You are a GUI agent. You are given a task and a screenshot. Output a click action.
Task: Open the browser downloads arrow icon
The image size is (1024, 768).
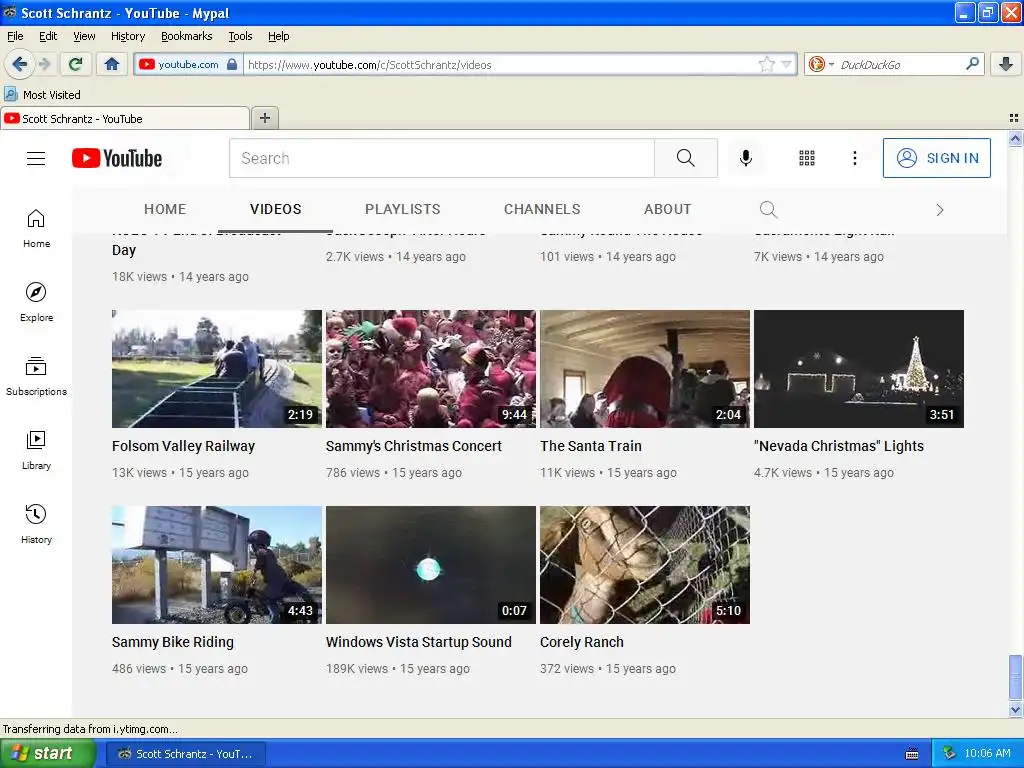click(1006, 64)
